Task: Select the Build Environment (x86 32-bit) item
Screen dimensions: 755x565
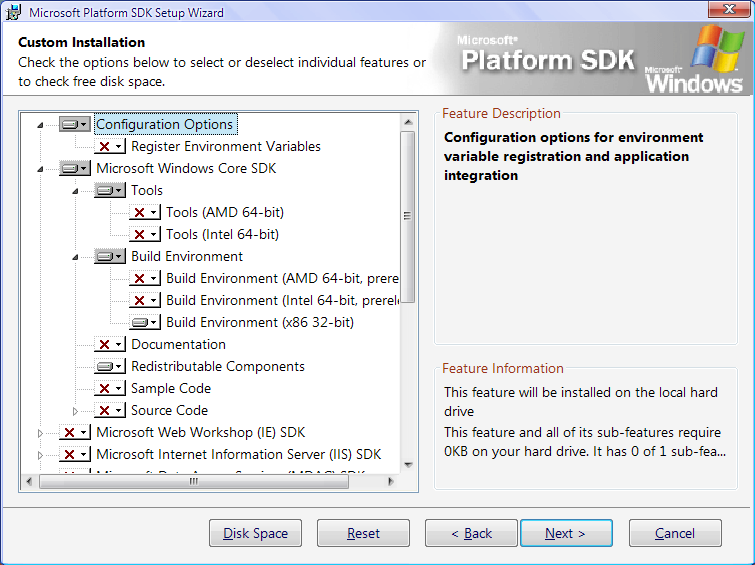Action: (x=260, y=322)
